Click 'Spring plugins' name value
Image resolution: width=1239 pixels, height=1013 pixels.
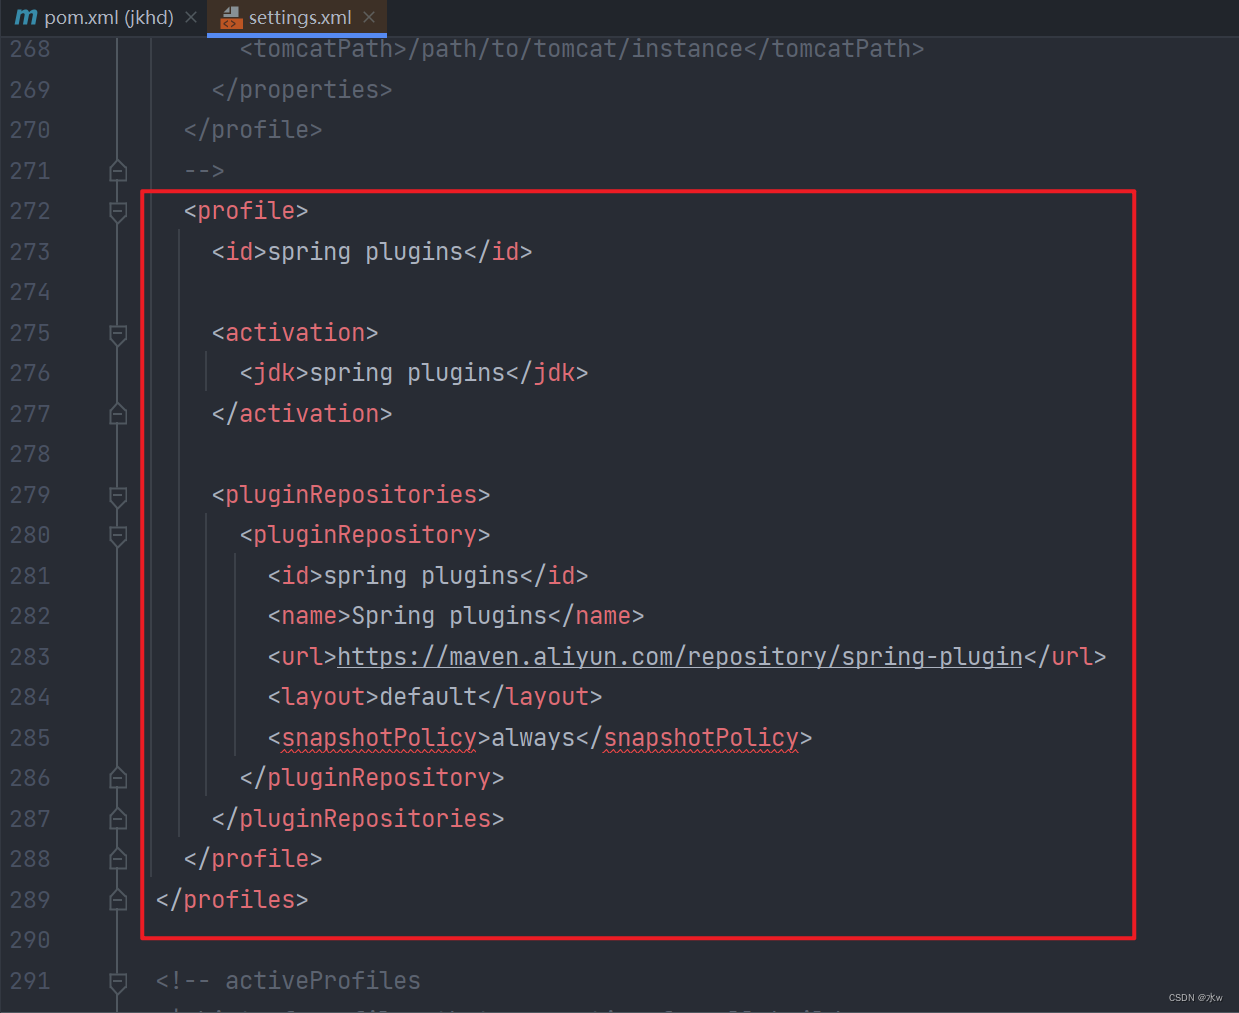point(449,616)
